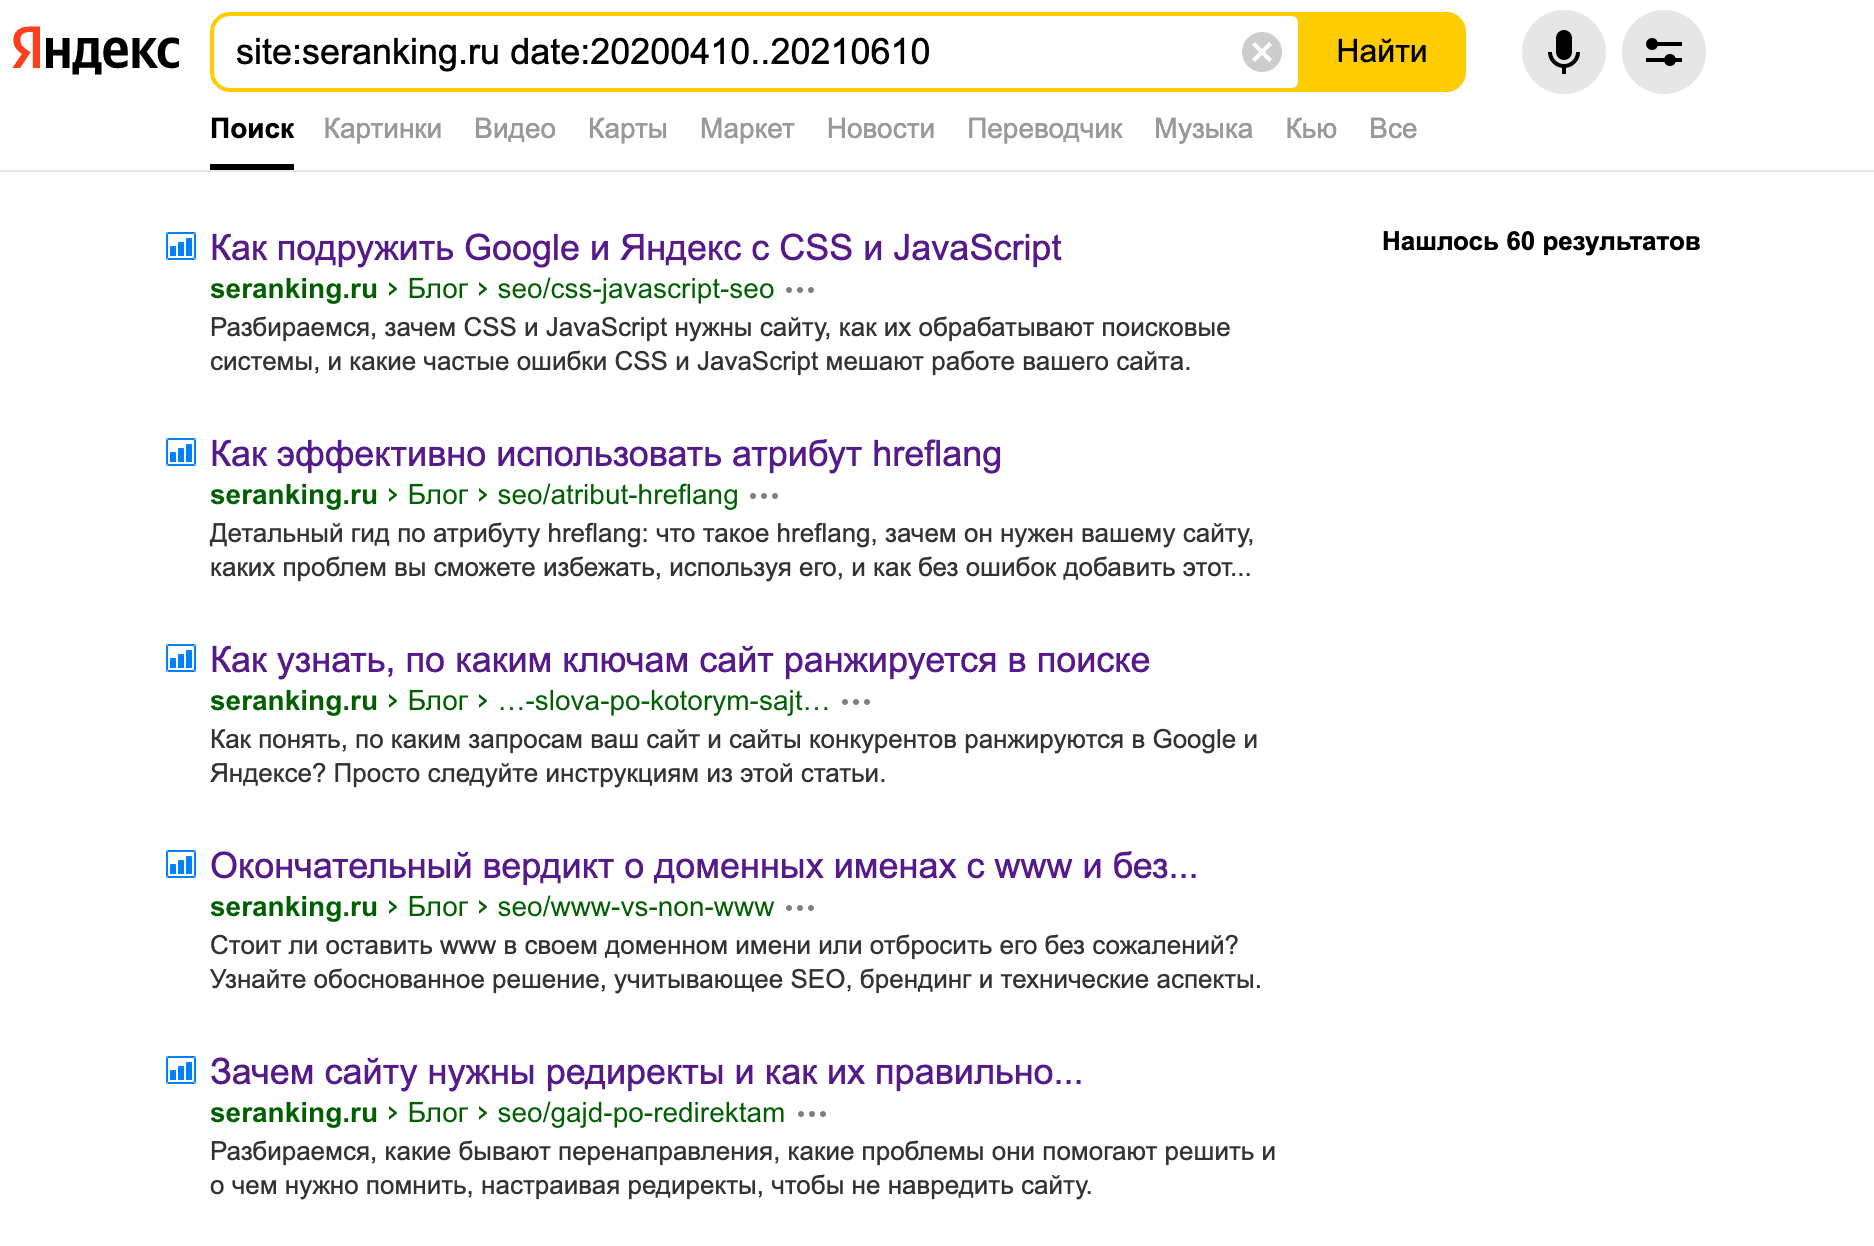Viewport: 1874px width, 1246px height.
Task: Open the Музыка tab
Action: point(1203,129)
